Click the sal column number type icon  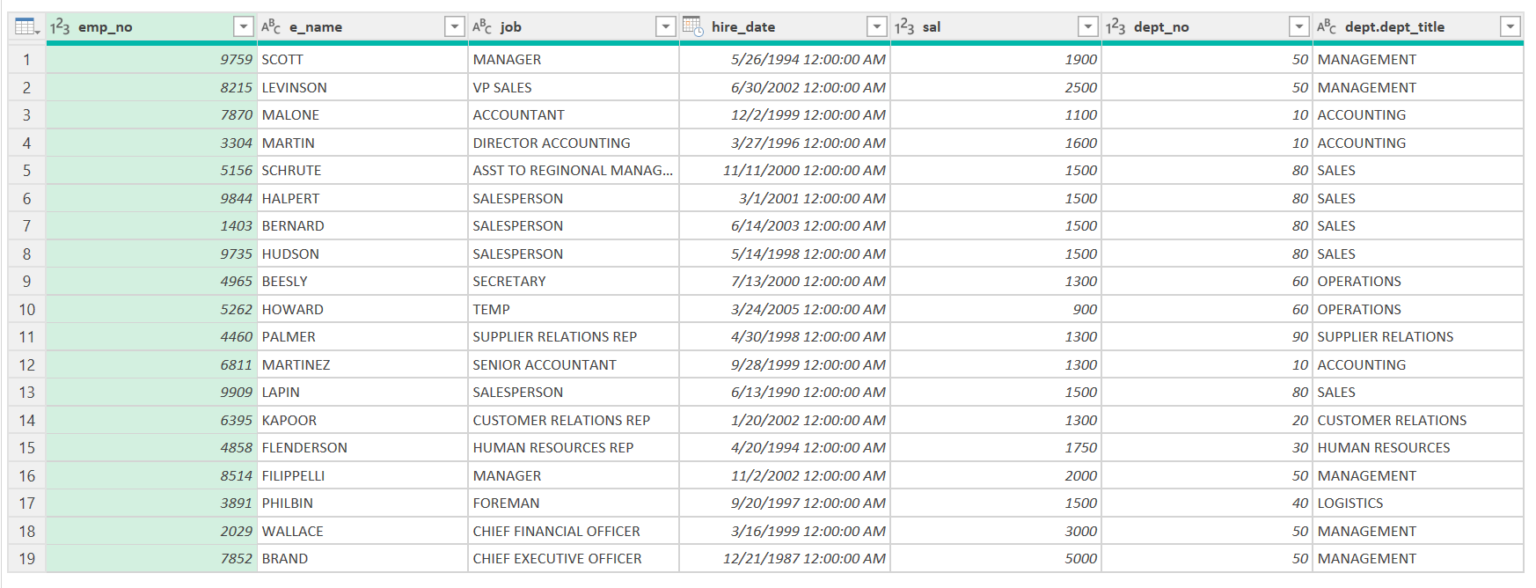(904, 27)
